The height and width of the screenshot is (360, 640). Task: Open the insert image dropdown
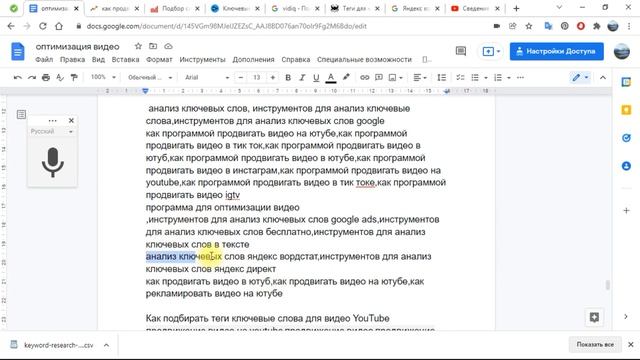point(396,78)
